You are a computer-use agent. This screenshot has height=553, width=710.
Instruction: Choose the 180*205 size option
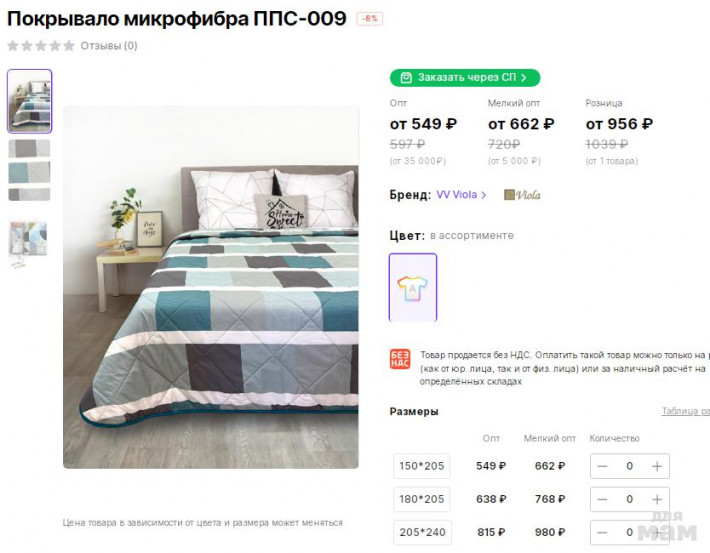point(422,499)
